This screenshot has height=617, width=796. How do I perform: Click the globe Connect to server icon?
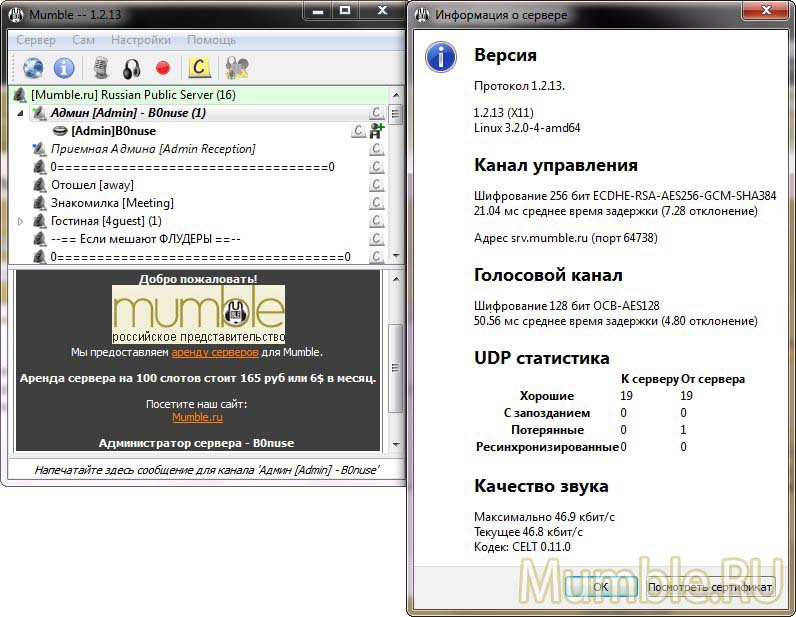point(34,68)
